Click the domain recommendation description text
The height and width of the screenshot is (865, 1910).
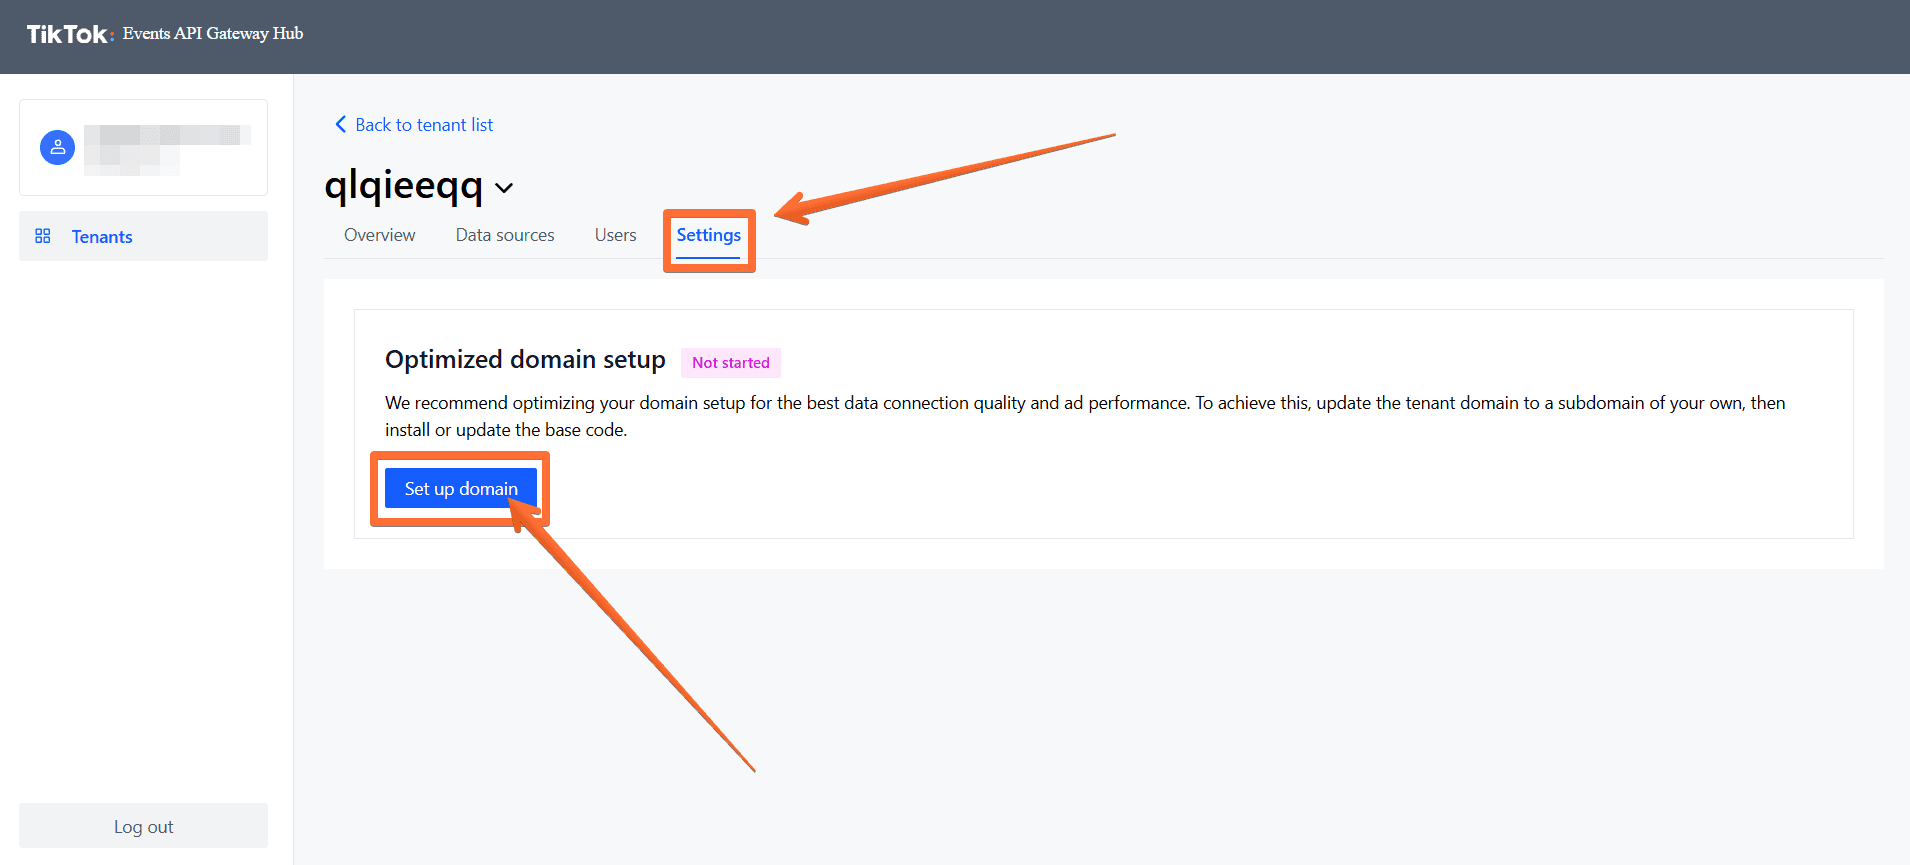coord(1085,416)
